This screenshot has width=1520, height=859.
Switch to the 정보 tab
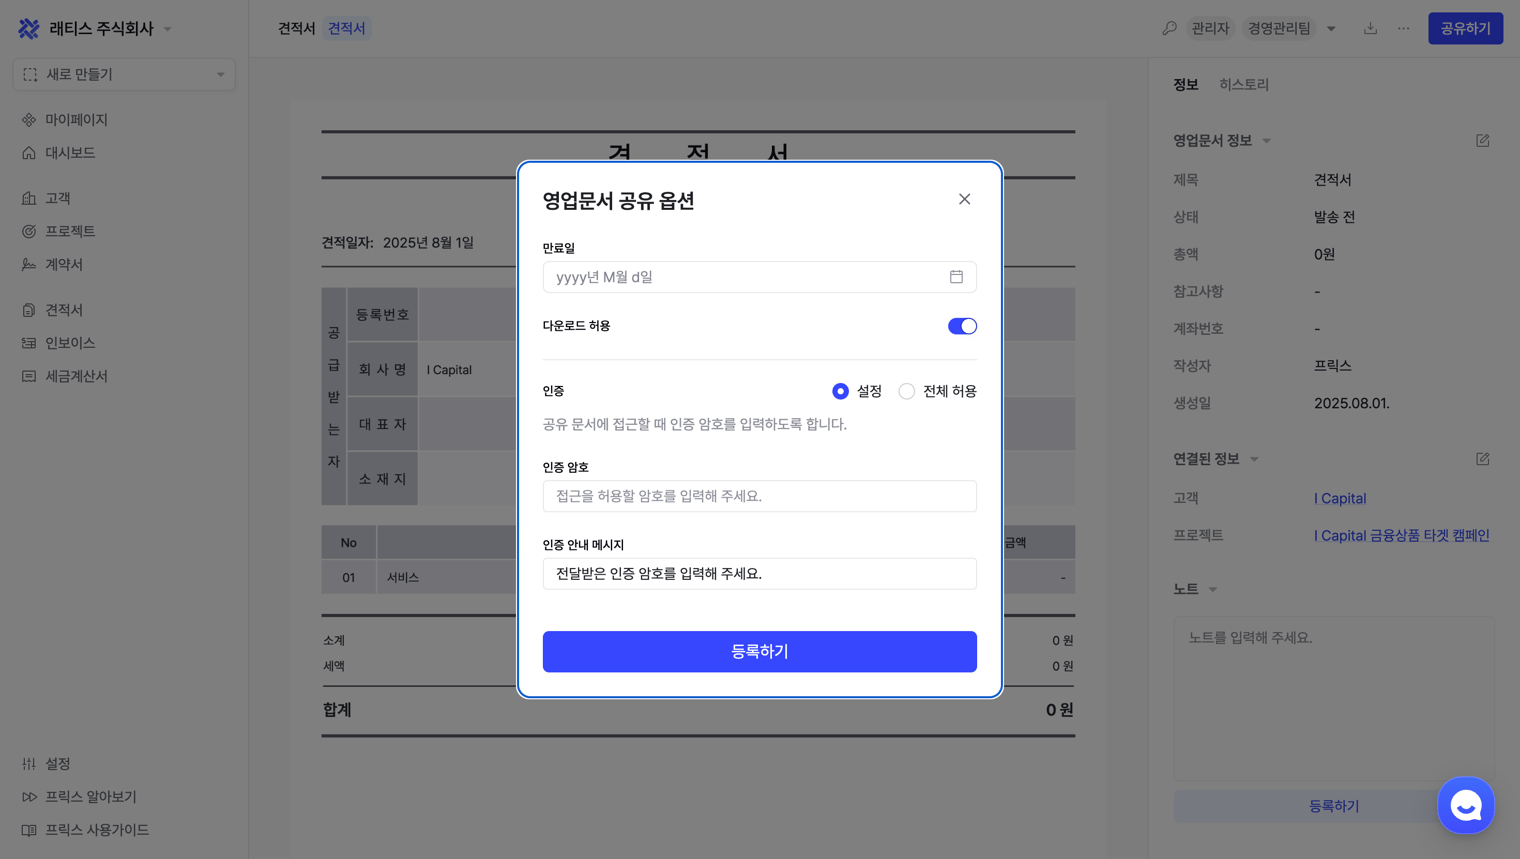[1186, 85]
